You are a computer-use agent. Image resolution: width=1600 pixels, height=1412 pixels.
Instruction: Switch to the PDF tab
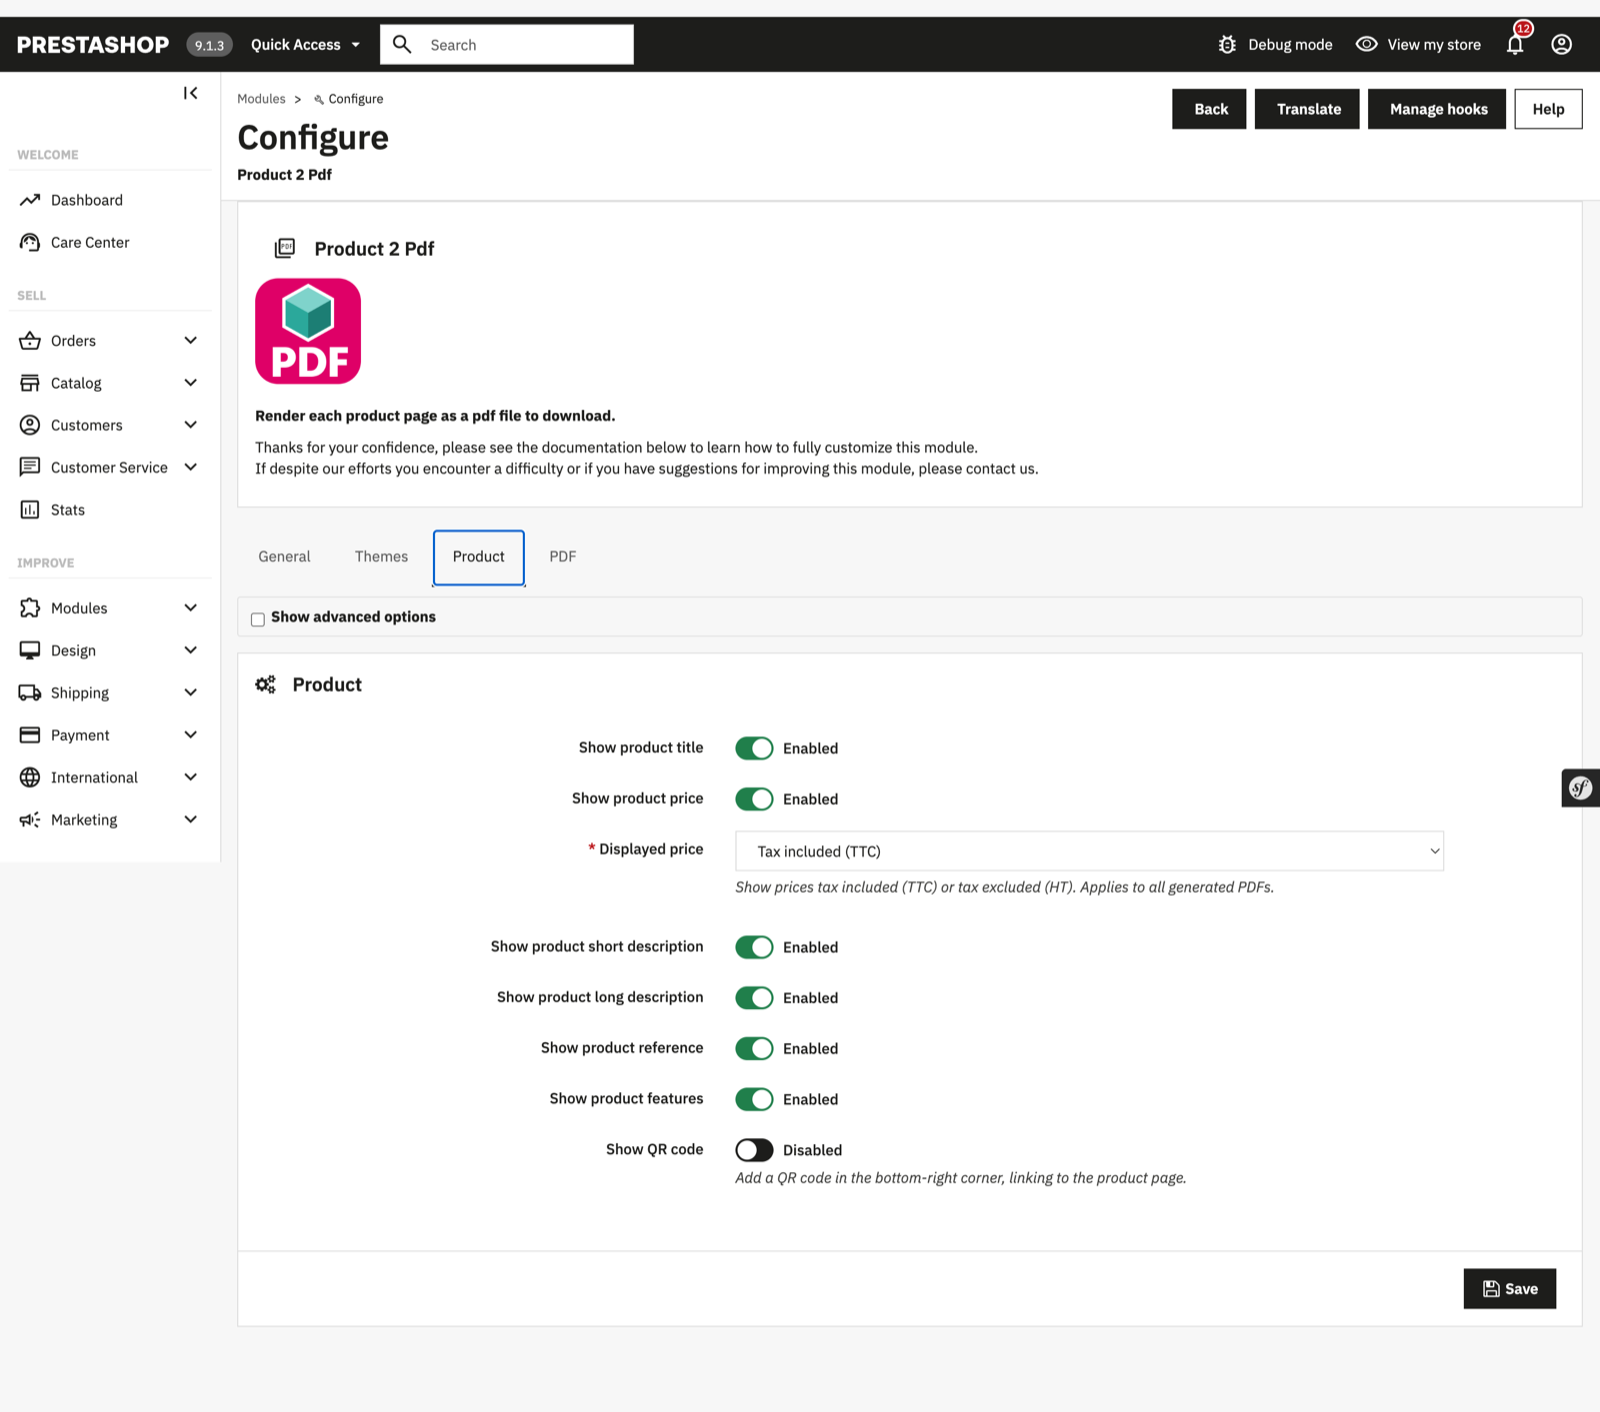[x=563, y=557]
